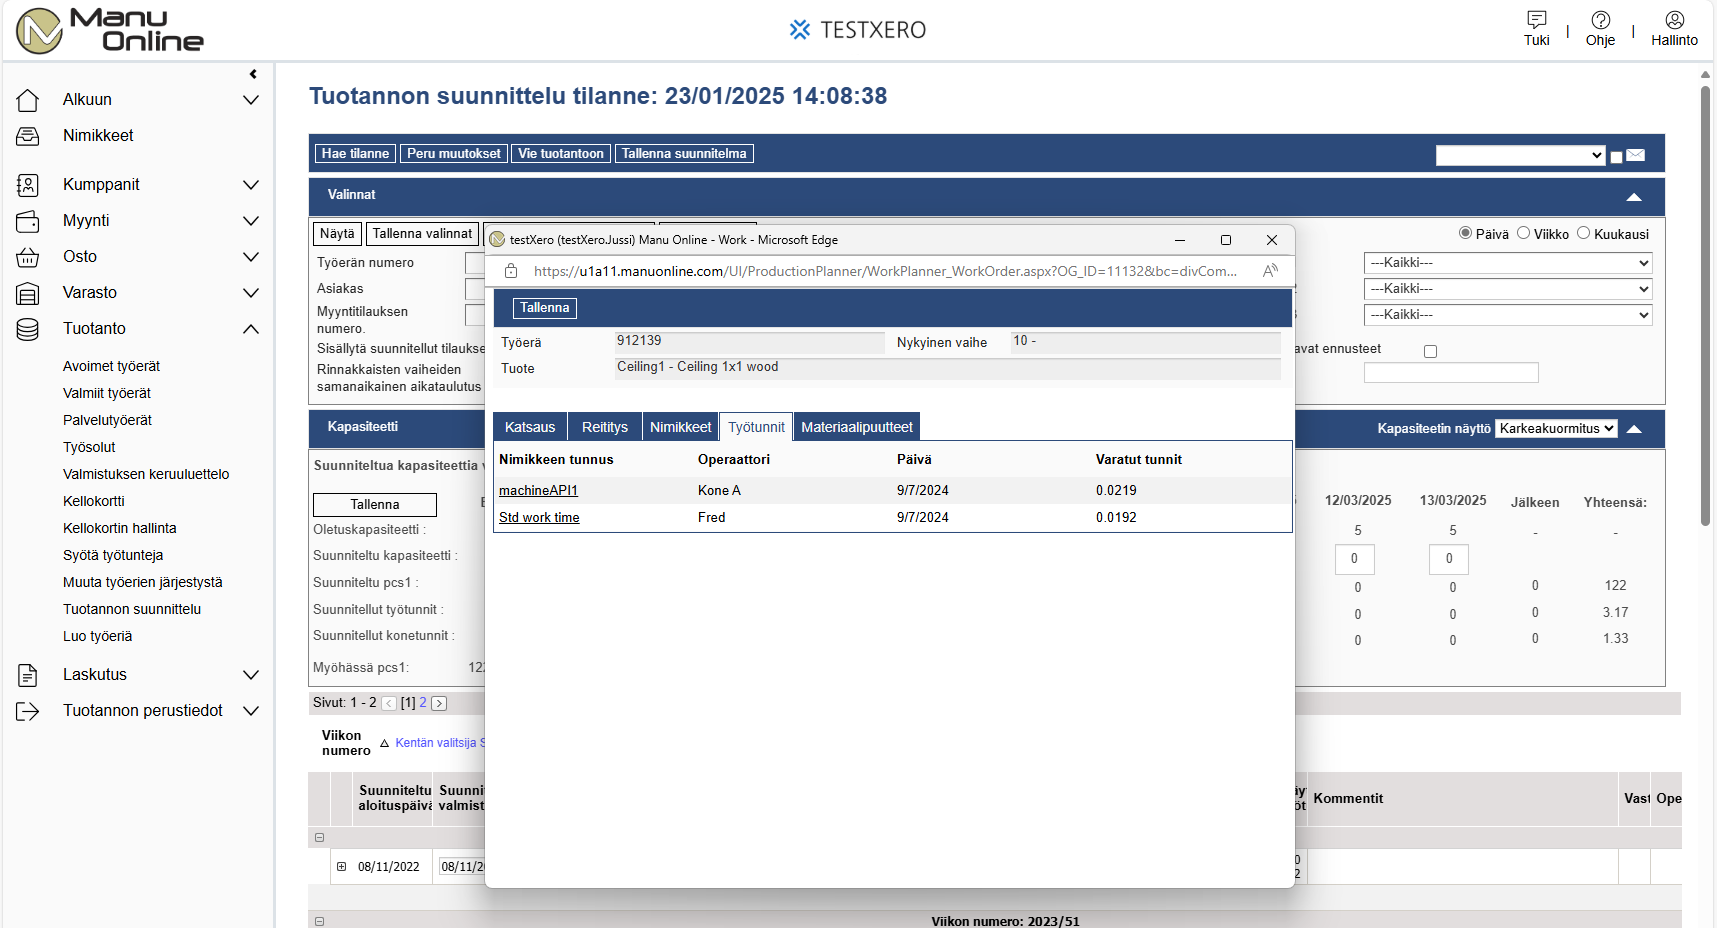
Task: Go to previous page arrow in Sivut pager
Action: coord(389,703)
